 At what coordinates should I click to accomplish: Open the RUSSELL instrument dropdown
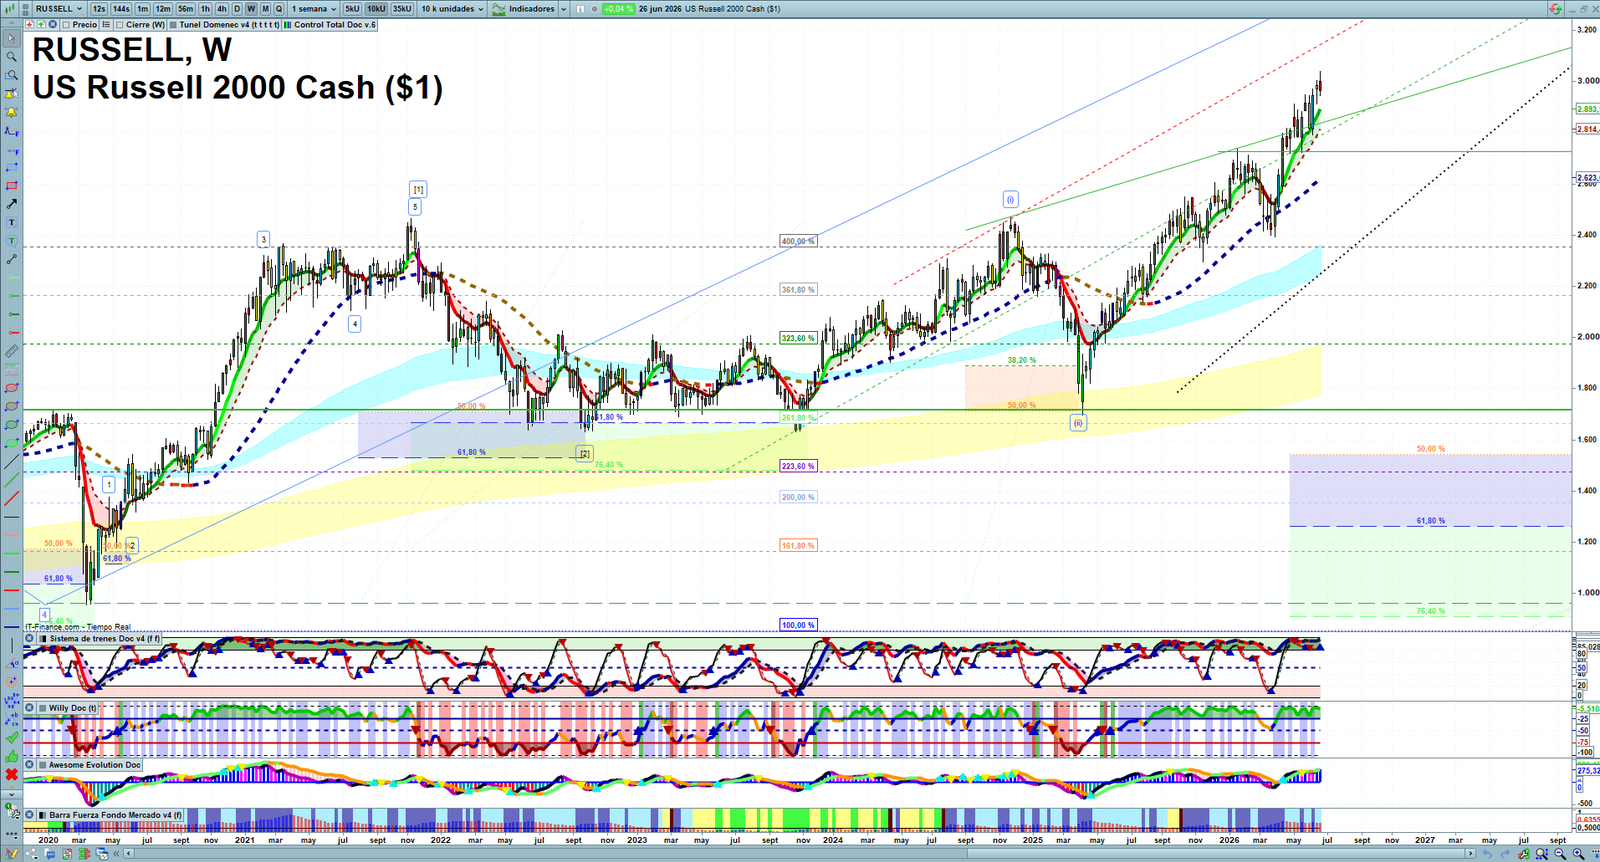[58, 9]
